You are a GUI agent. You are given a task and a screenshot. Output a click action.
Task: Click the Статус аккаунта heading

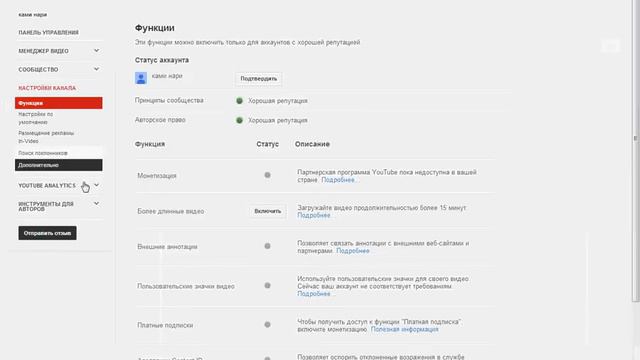tap(162, 60)
